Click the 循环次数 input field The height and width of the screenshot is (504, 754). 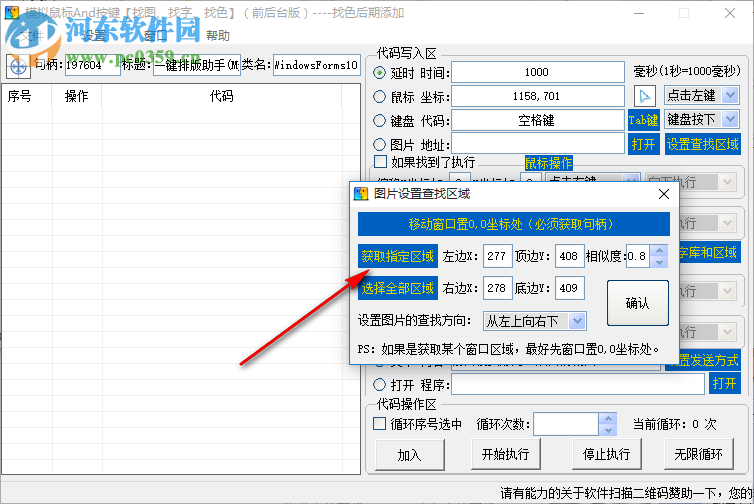[566, 424]
